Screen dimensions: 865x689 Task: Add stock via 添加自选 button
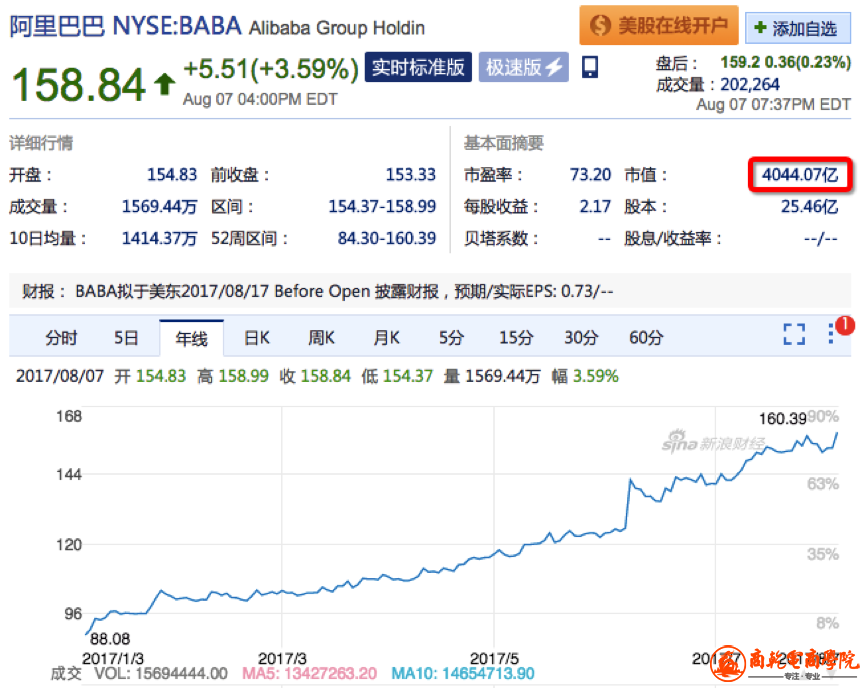coord(798,28)
